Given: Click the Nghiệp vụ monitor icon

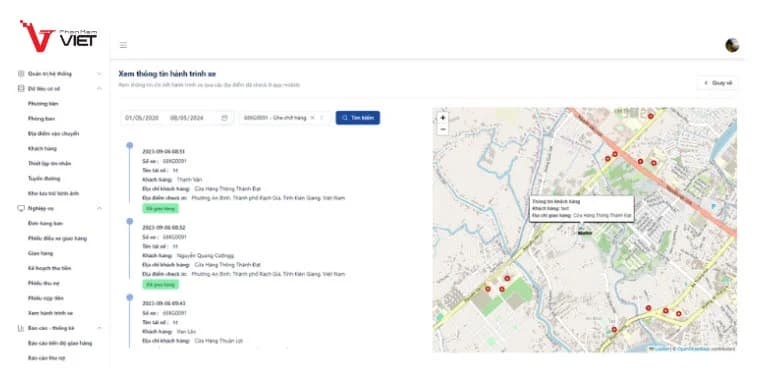Looking at the screenshot, I should click(21, 208).
